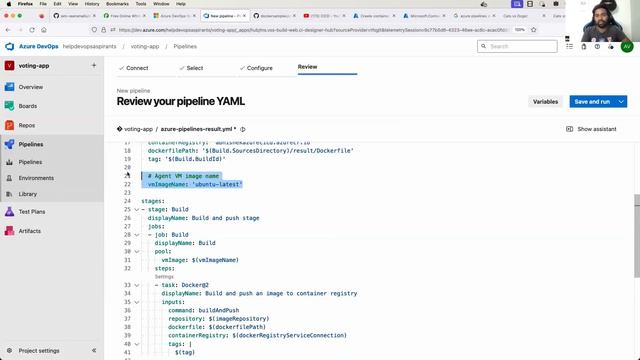Image resolution: width=640 pixels, height=360 pixels.
Task: Select the Review step tab
Action: pyautogui.click(x=307, y=67)
